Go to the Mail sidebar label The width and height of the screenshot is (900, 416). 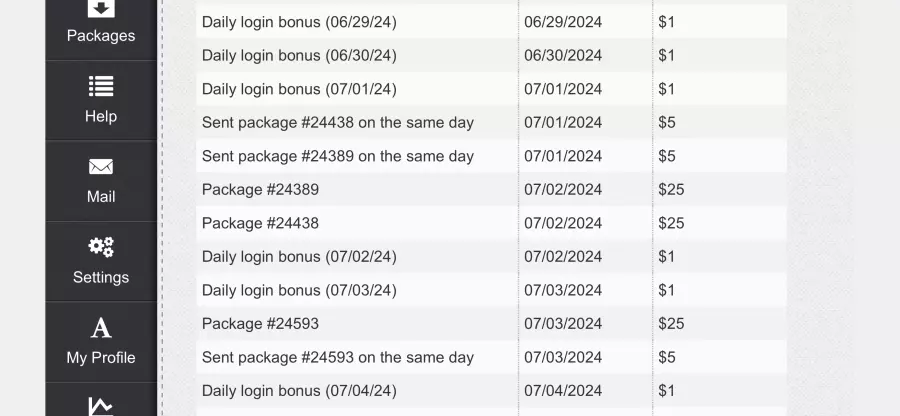pos(101,197)
